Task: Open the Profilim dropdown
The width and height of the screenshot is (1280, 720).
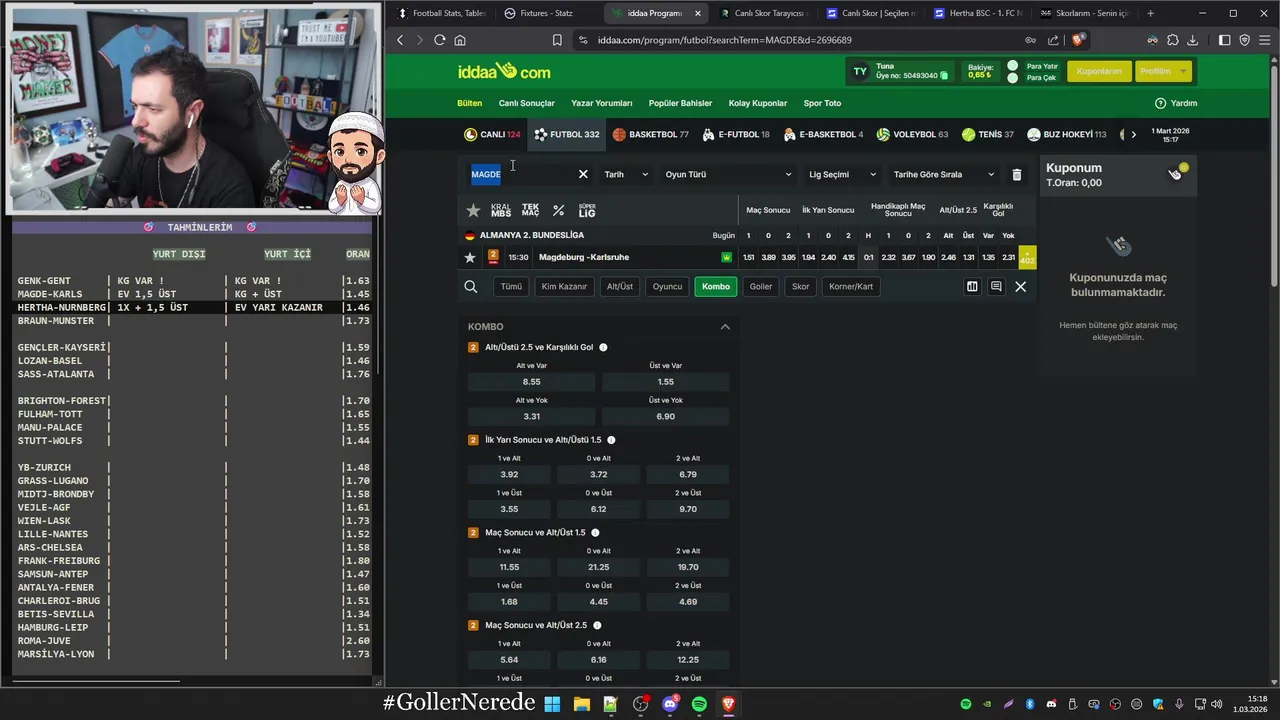Action: (x=1164, y=71)
